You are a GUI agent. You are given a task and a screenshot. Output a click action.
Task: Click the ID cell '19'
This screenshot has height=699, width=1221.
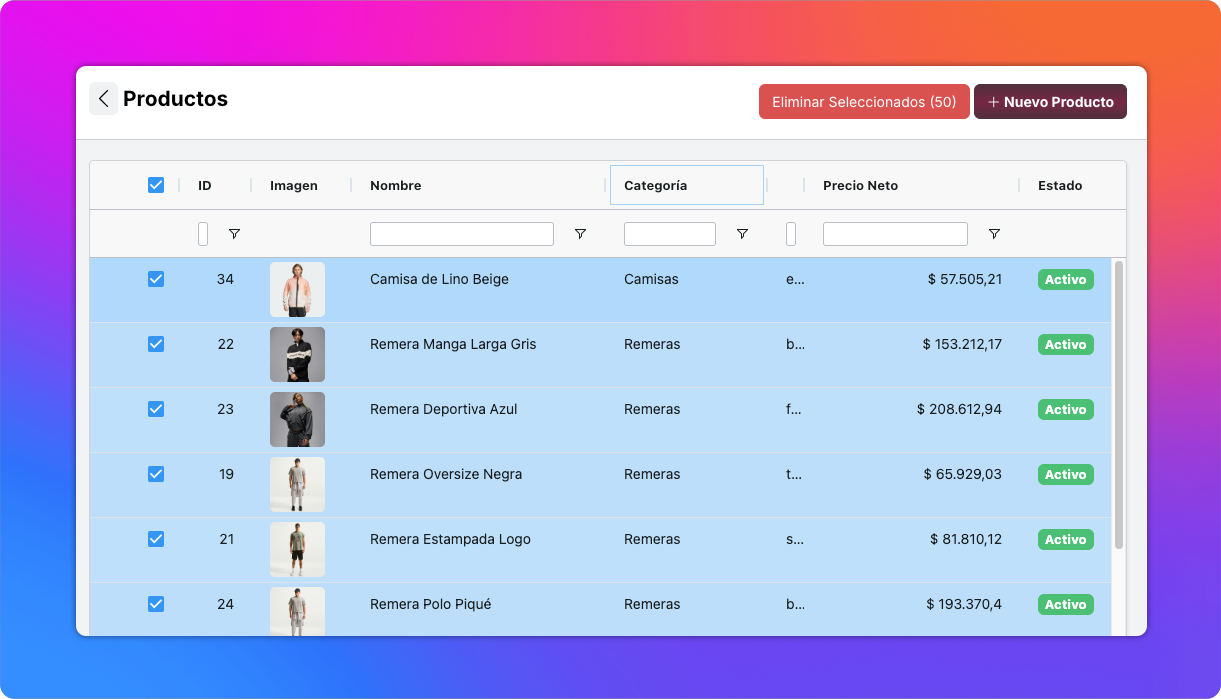point(226,474)
